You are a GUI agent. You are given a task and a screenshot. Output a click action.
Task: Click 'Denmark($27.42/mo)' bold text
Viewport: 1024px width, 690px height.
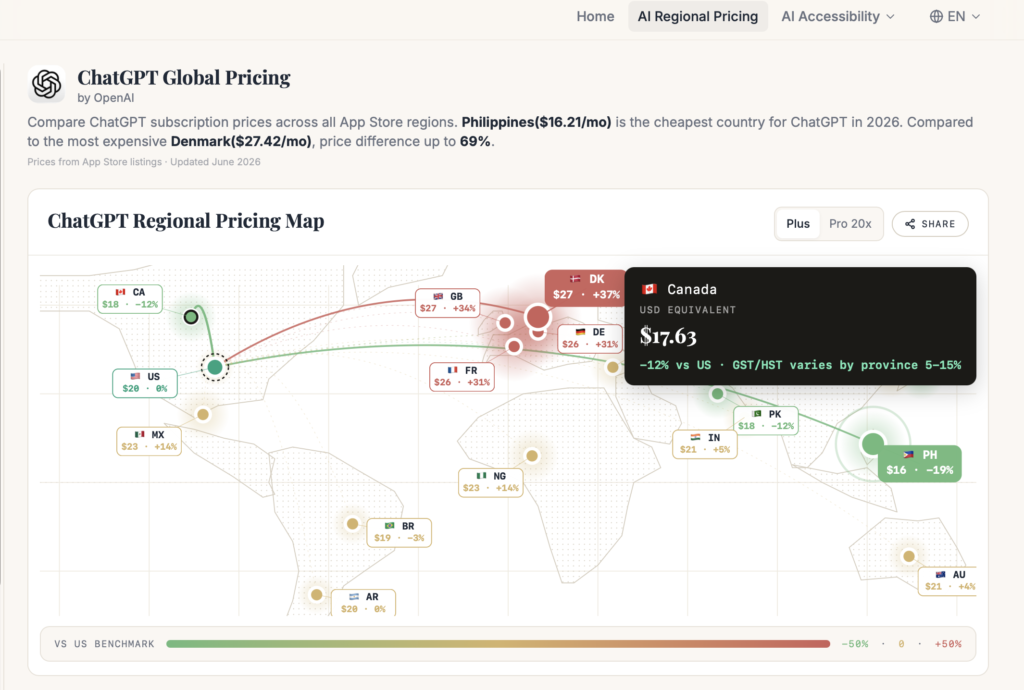click(x=241, y=142)
